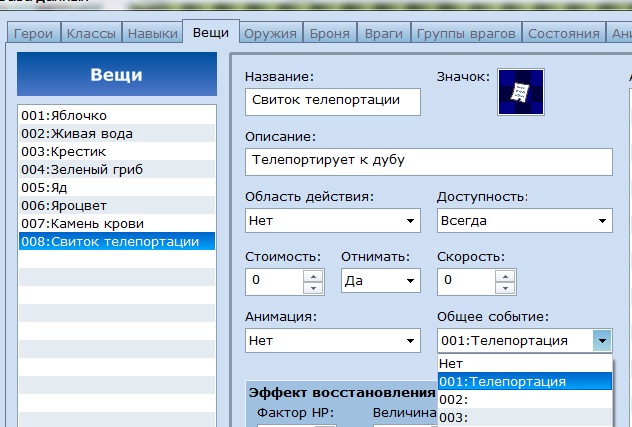
Task: Click the scroll item icon thumbnail
Action: pyautogui.click(x=520, y=92)
